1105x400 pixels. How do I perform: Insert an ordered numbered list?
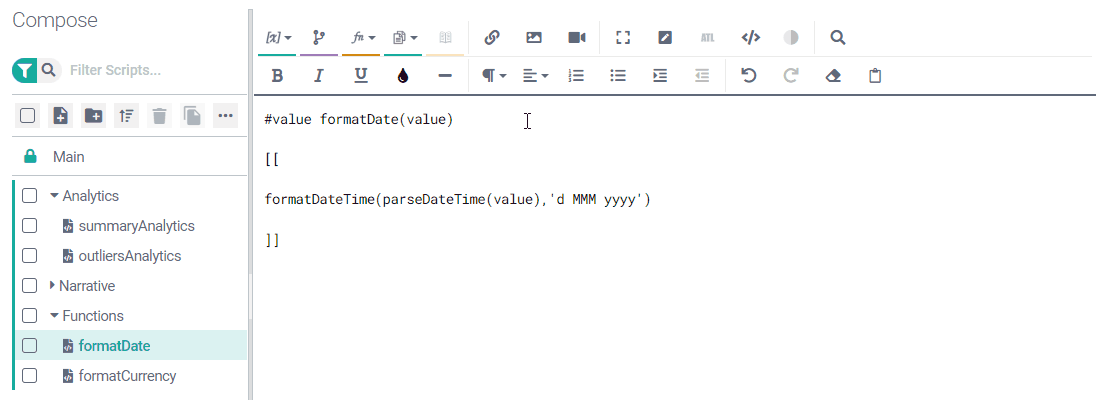[x=576, y=75]
